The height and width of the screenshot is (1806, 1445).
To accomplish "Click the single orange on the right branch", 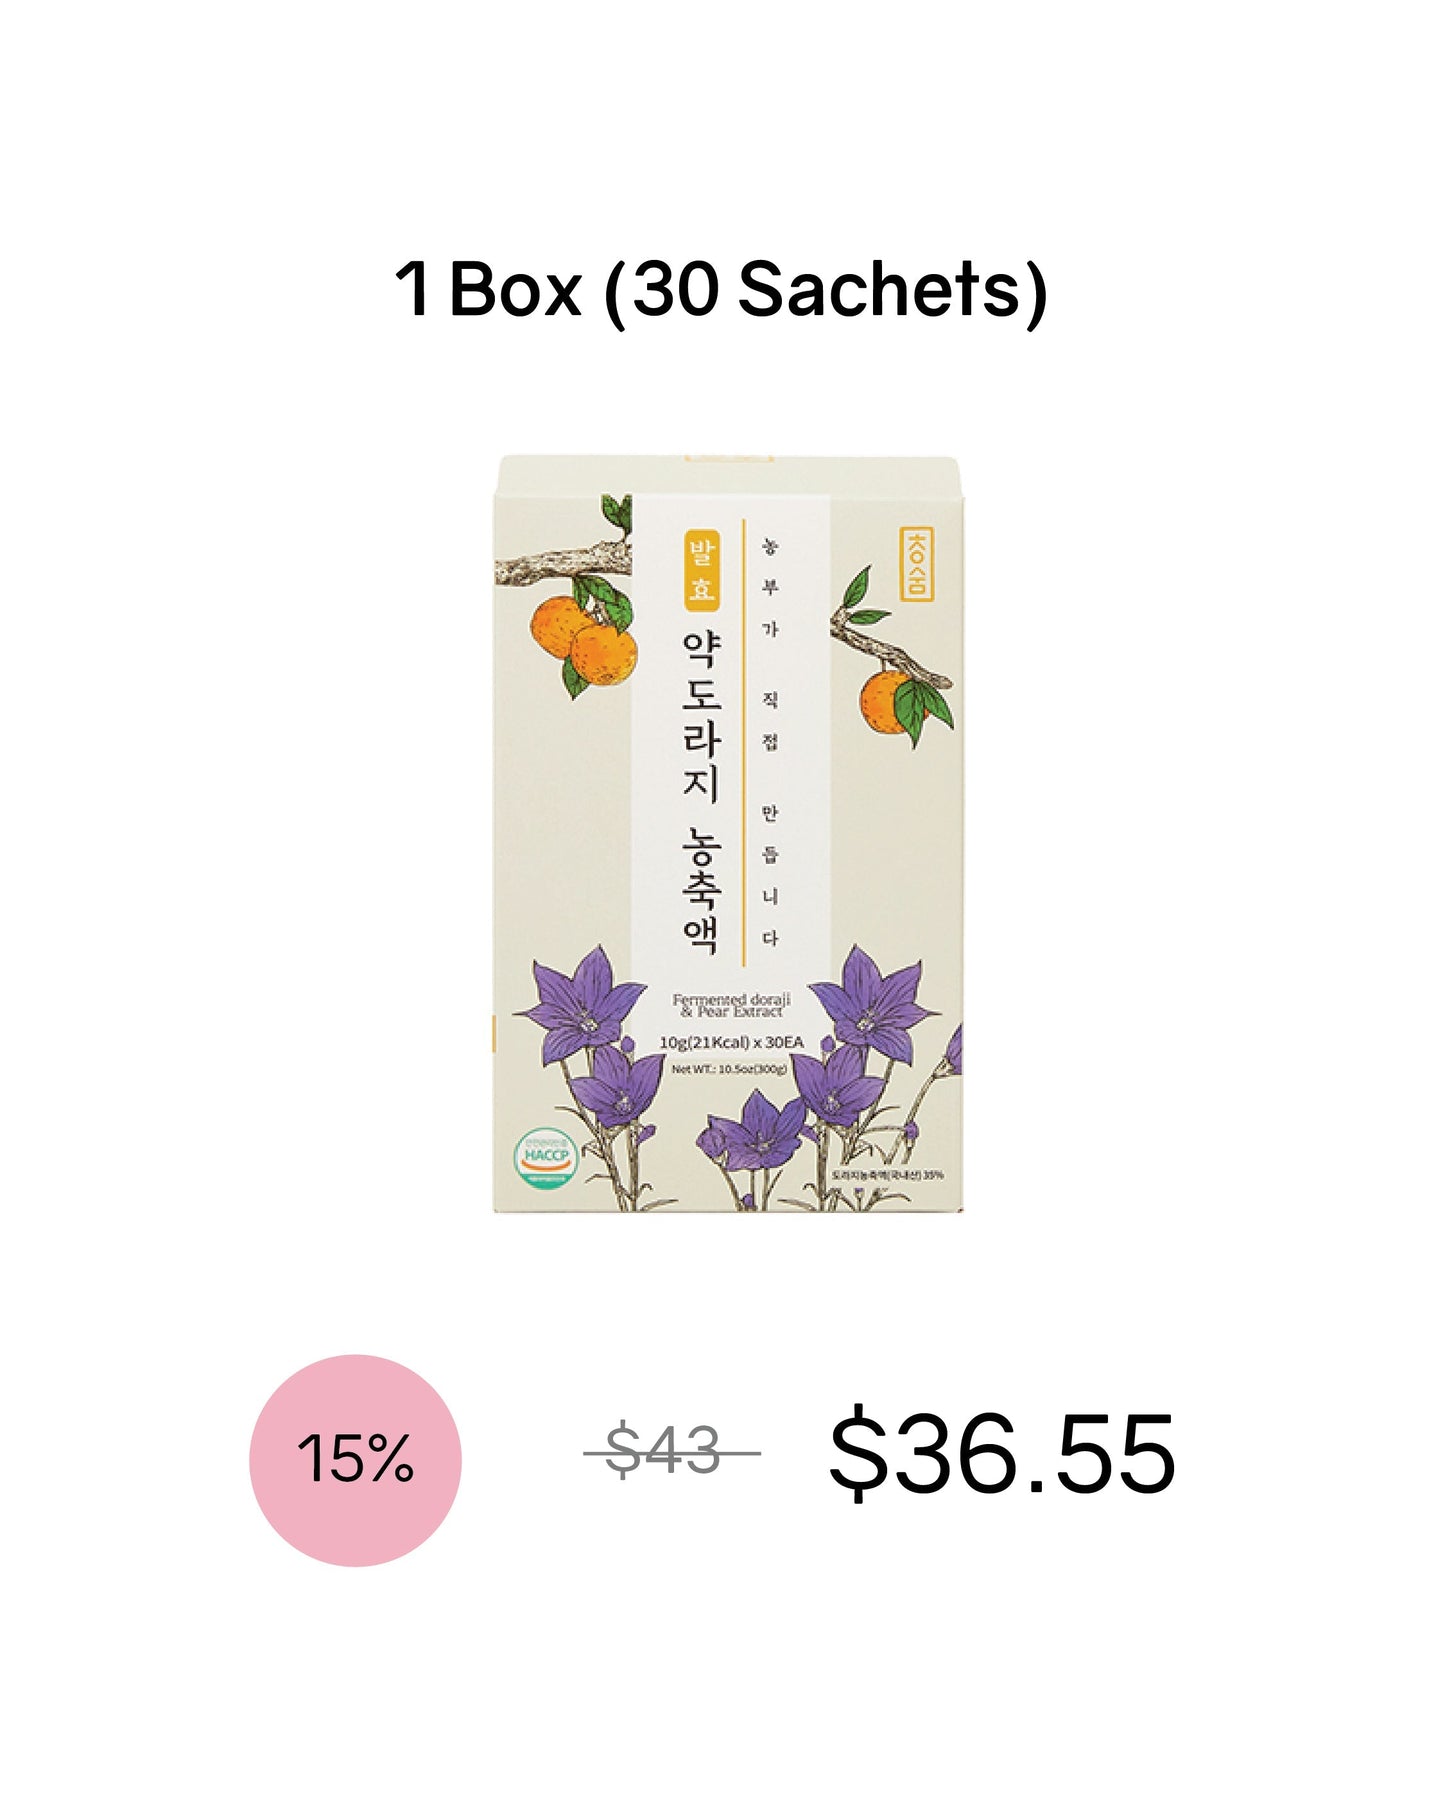I will (889, 704).
